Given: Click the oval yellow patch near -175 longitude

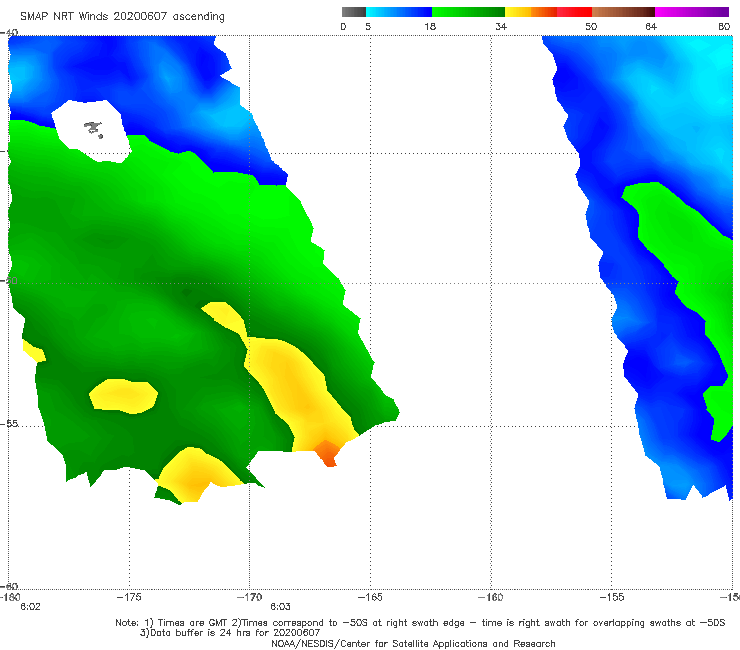Looking at the screenshot, I should [x=124, y=397].
